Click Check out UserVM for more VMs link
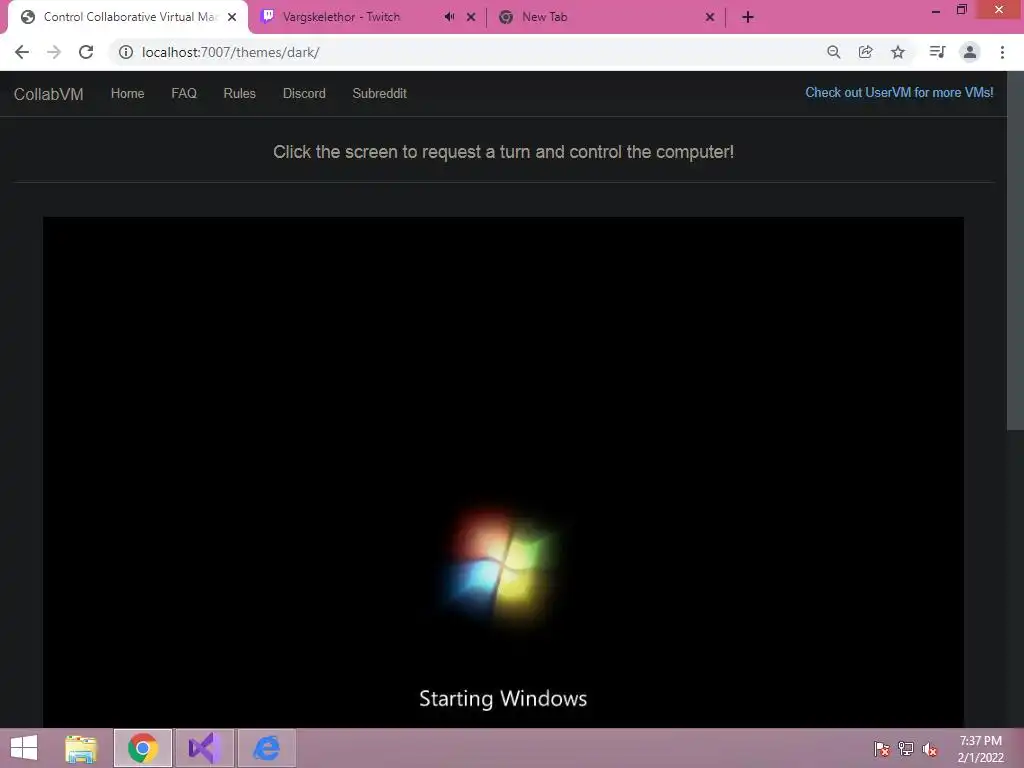The height and width of the screenshot is (768, 1024). (x=899, y=93)
